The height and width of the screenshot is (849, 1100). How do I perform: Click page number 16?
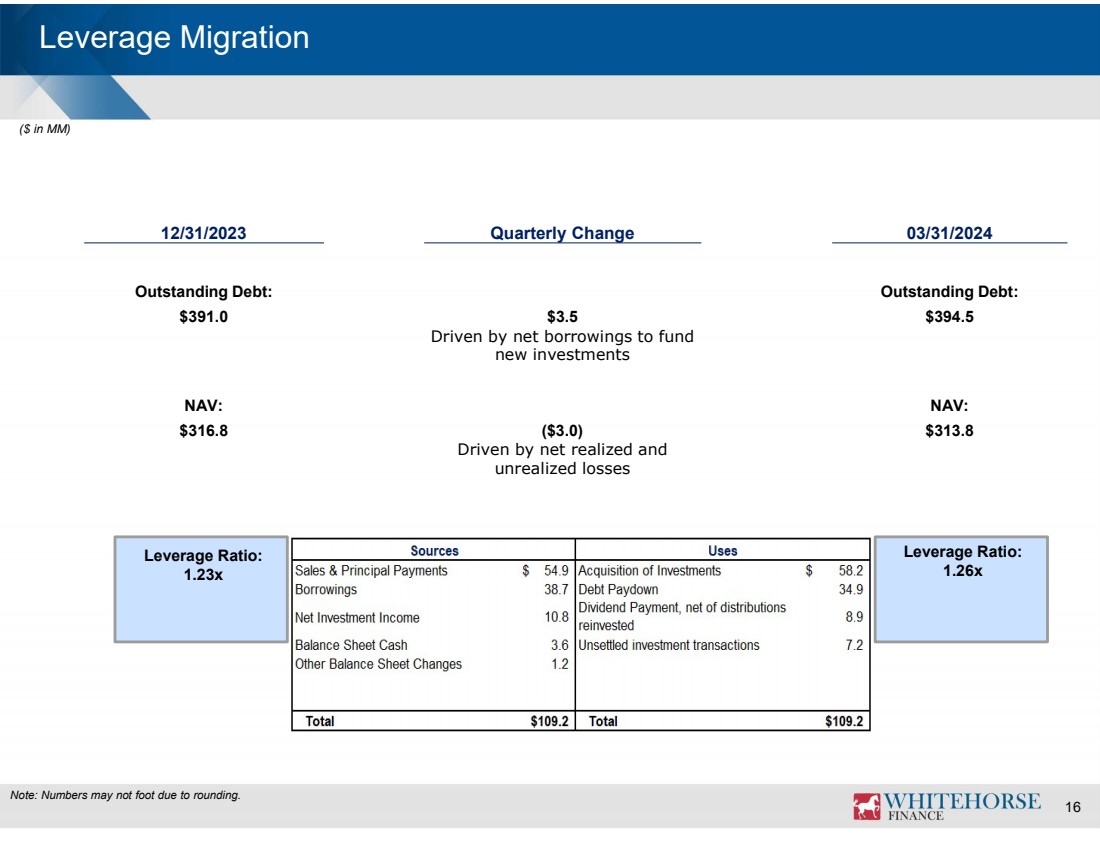pos(1073,807)
